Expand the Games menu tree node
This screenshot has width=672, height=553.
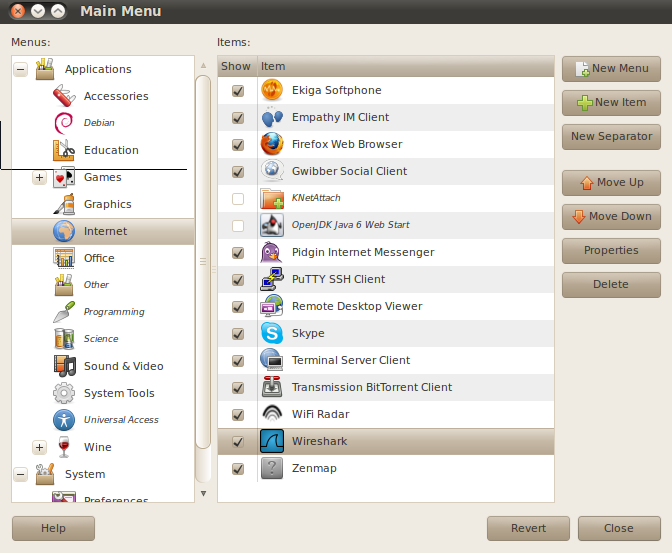(x=40, y=178)
